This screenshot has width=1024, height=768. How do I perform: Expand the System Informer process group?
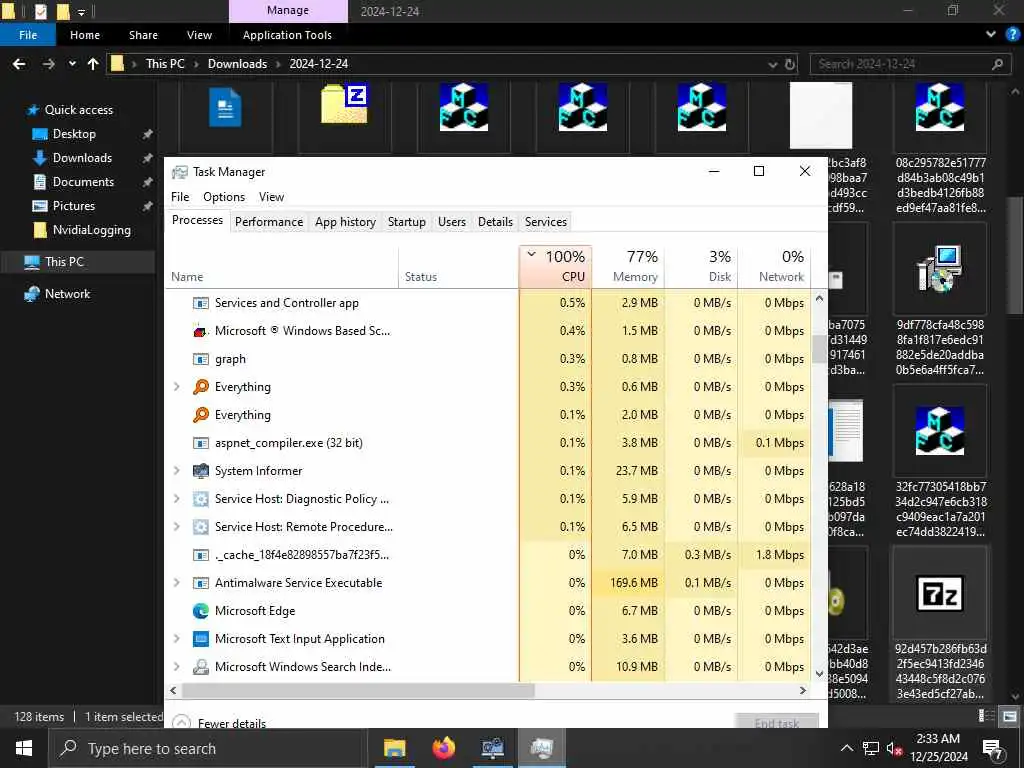point(176,471)
